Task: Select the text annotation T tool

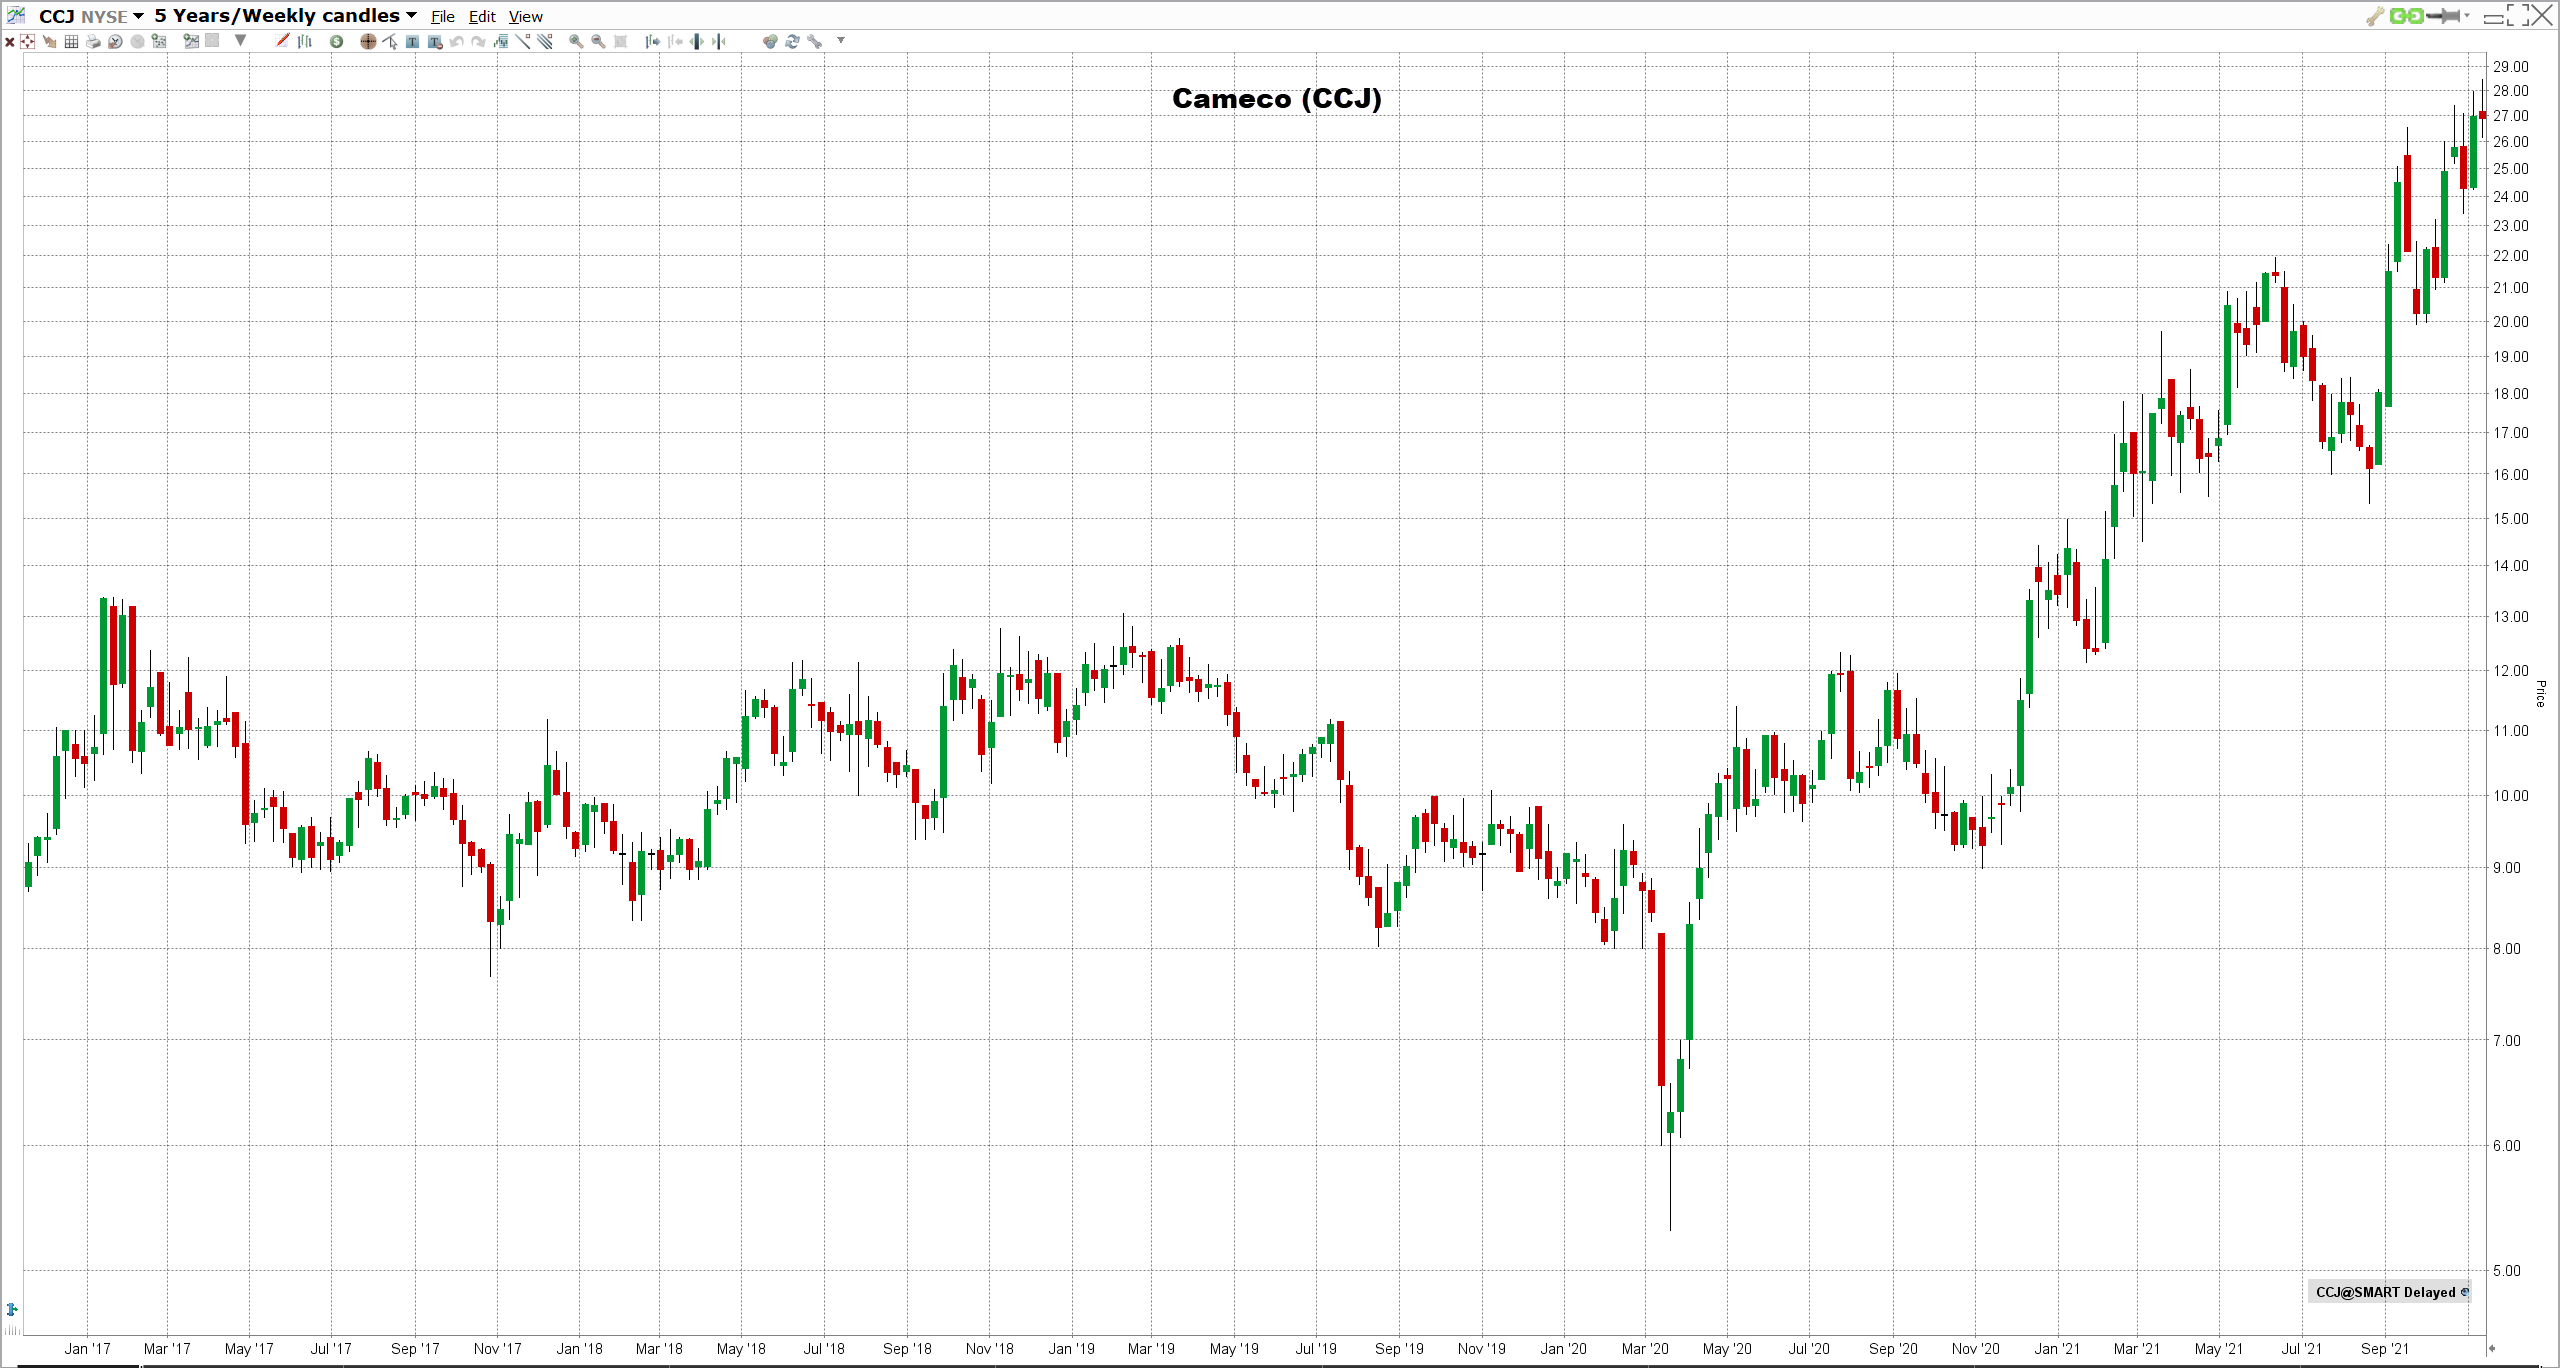Action: [x=412, y=41]
